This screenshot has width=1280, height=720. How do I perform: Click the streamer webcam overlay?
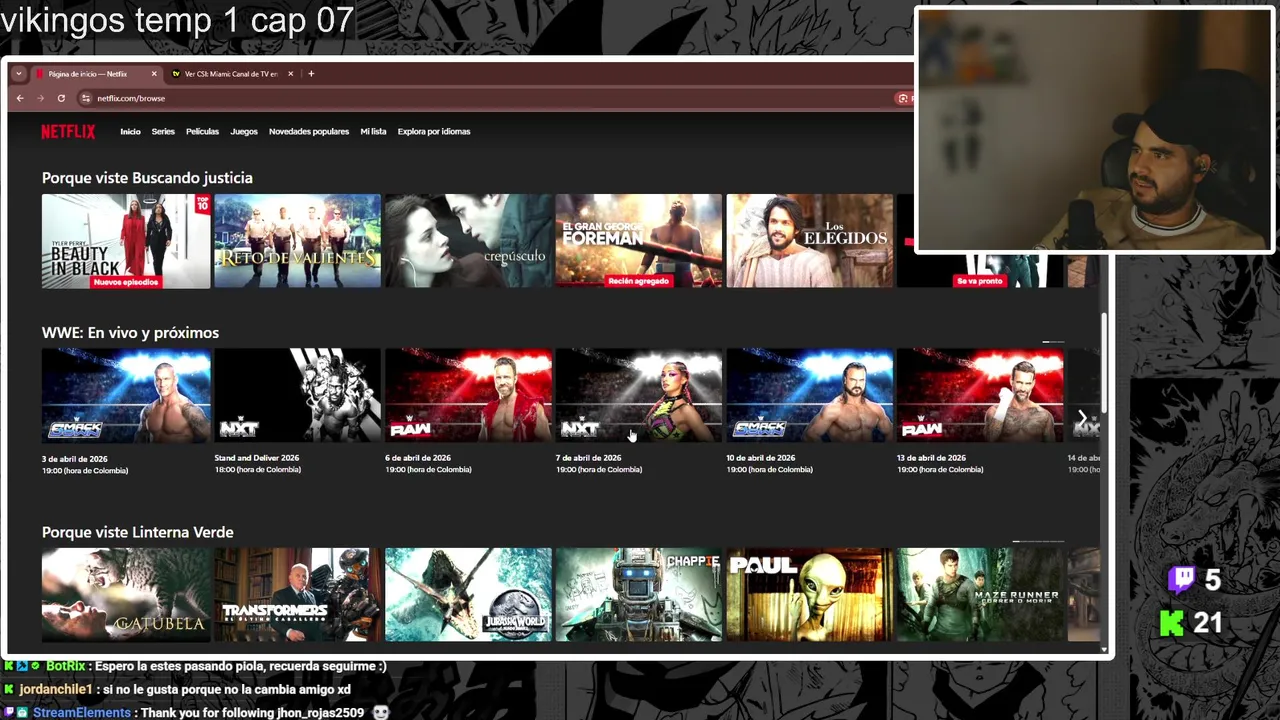click(1094, 130)
